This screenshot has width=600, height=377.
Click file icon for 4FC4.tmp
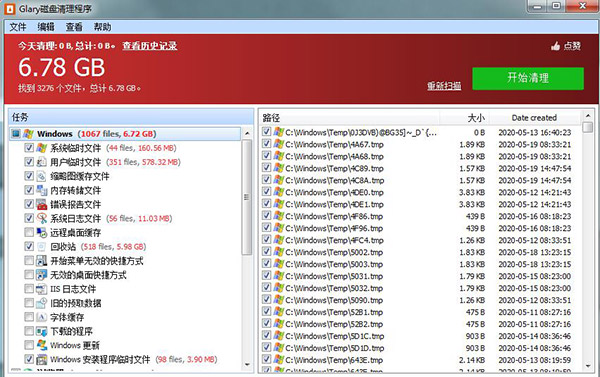[279, 240]
